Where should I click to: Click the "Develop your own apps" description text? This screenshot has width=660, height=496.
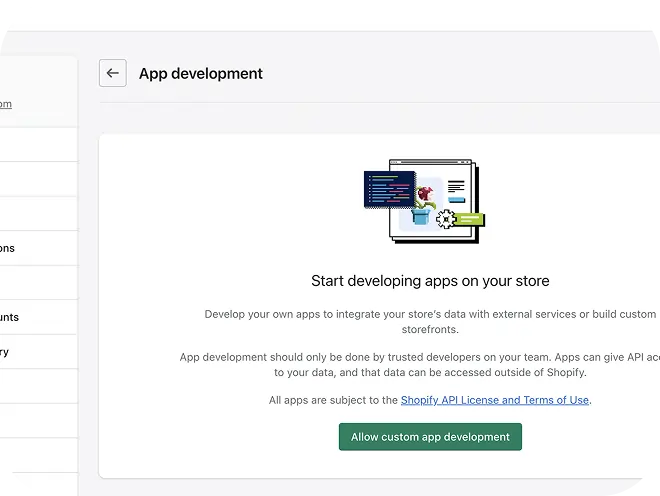[430, 314]
